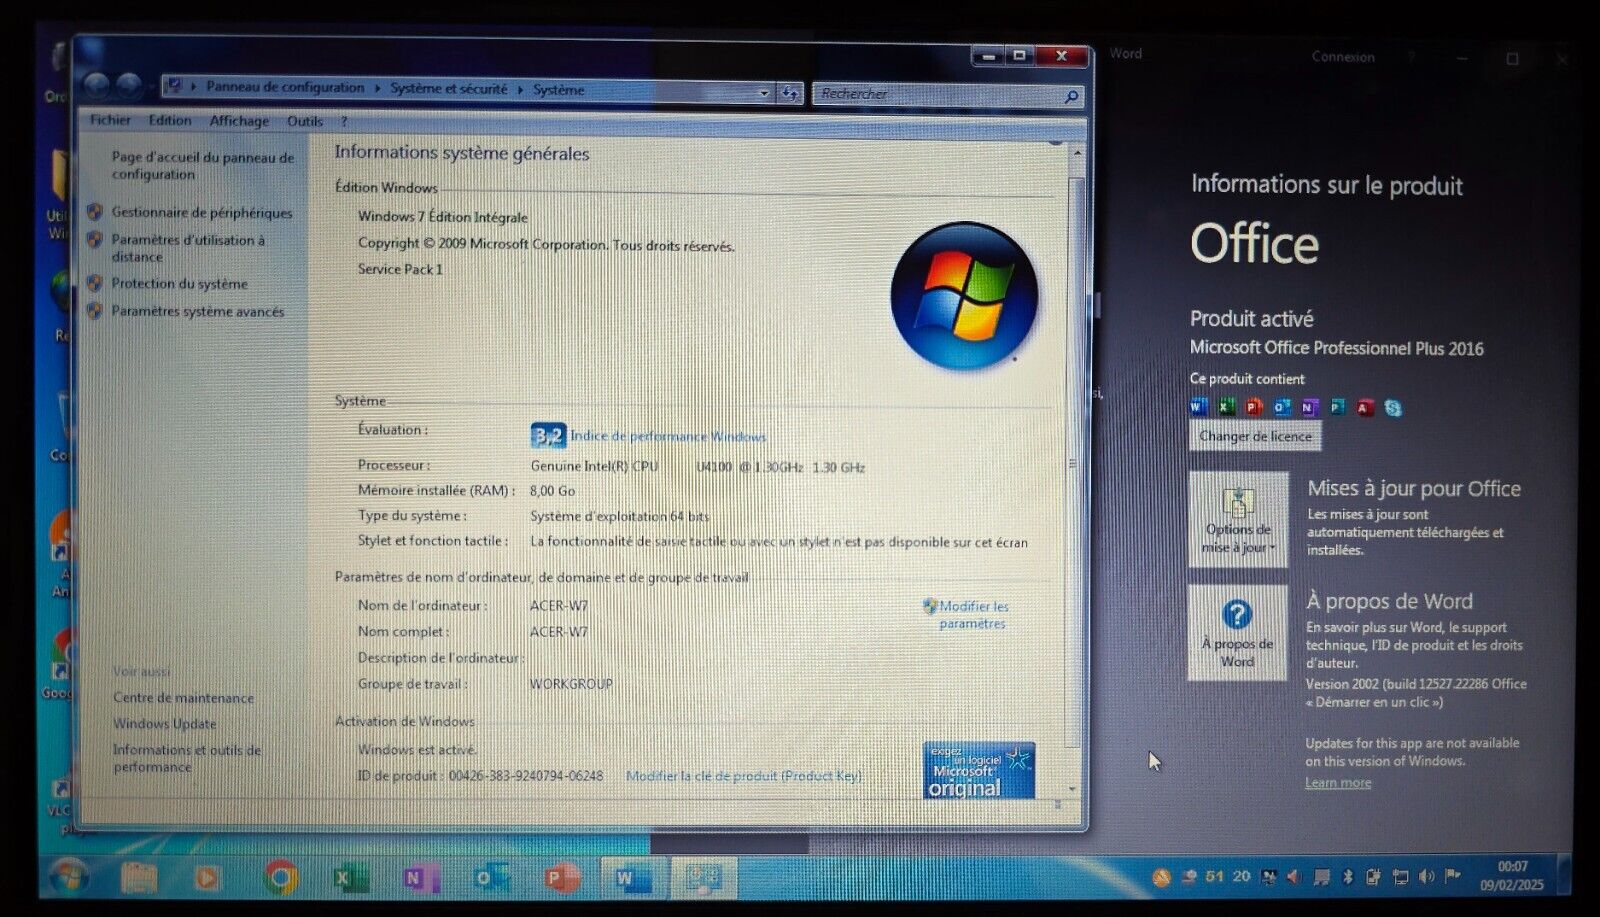Click the Outlook icon under Ce produit contient
1600x917 pixels.
[x=1282, y=407]
